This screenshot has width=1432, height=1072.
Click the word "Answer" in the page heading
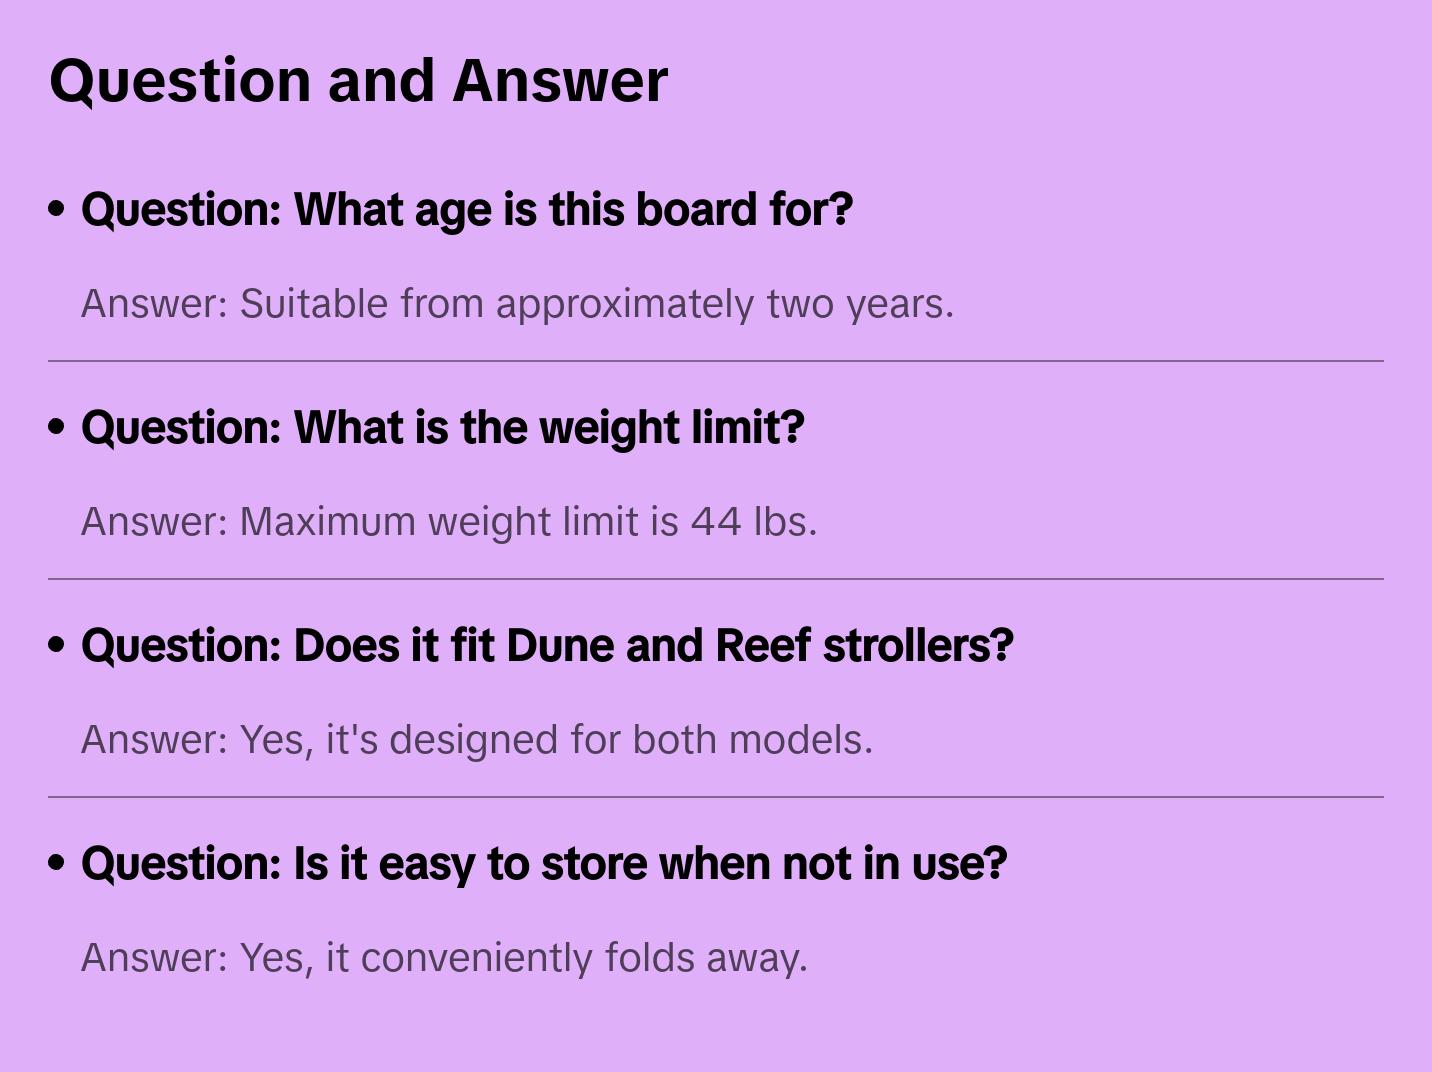(560, 80)
